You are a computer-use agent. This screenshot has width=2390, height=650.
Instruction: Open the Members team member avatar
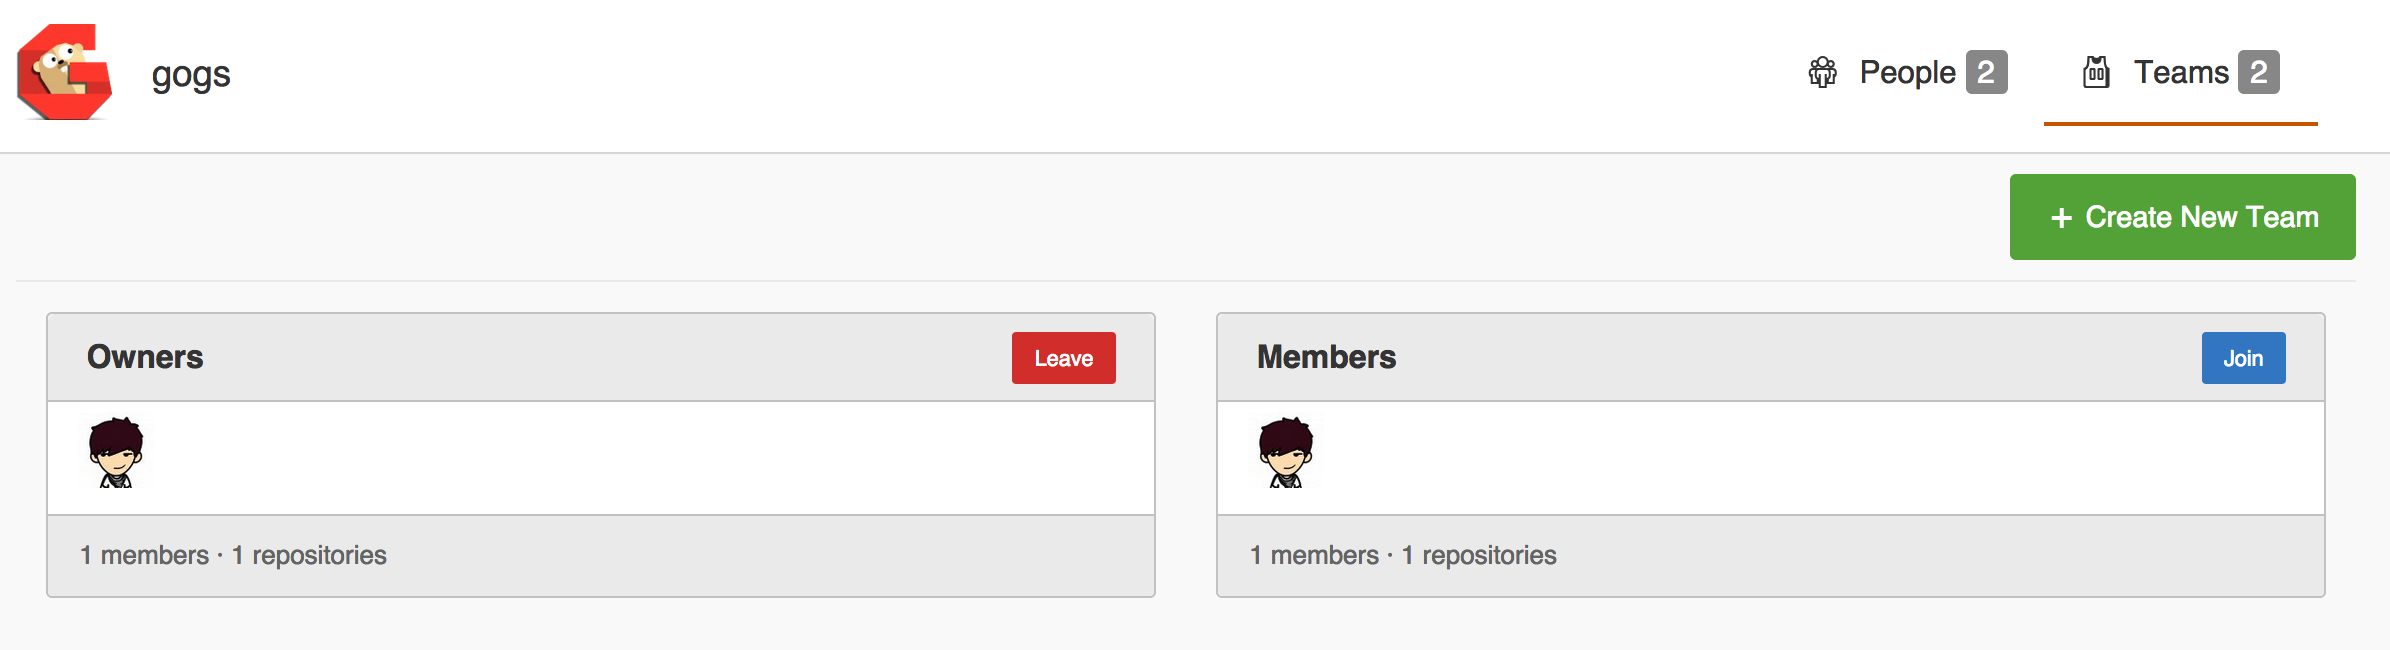pyautogui.click(x=1286, y=453)
